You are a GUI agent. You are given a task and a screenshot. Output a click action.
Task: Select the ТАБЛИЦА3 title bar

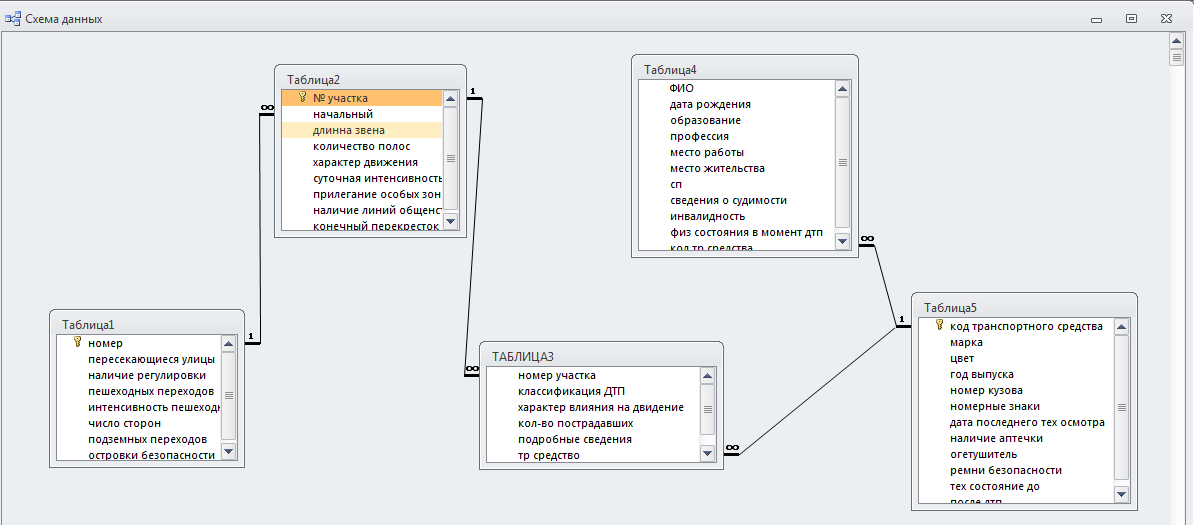601,356
